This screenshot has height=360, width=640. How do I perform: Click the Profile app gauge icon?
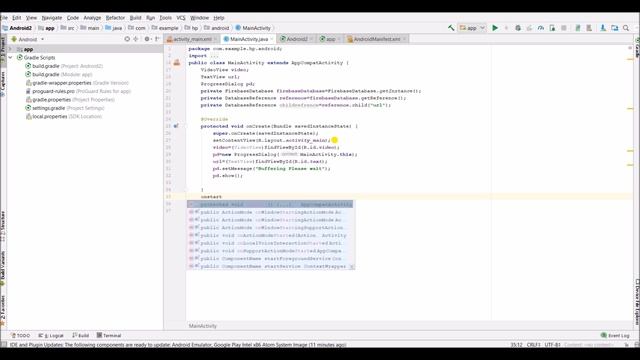tap(541, 28)
